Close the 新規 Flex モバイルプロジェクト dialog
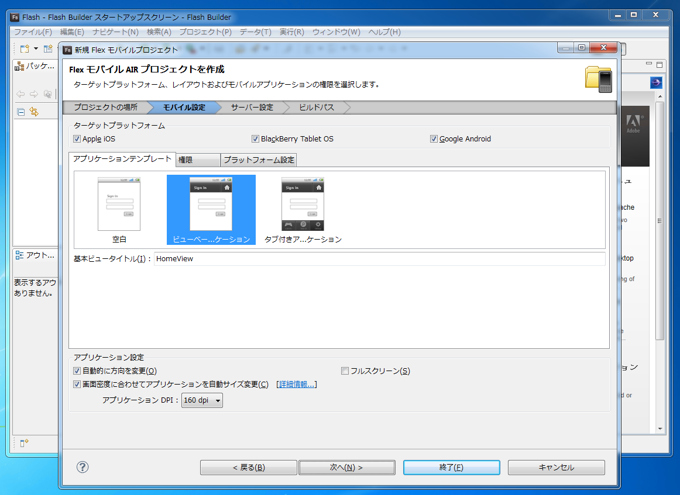The image size is (680, 495). click(603, 47)
